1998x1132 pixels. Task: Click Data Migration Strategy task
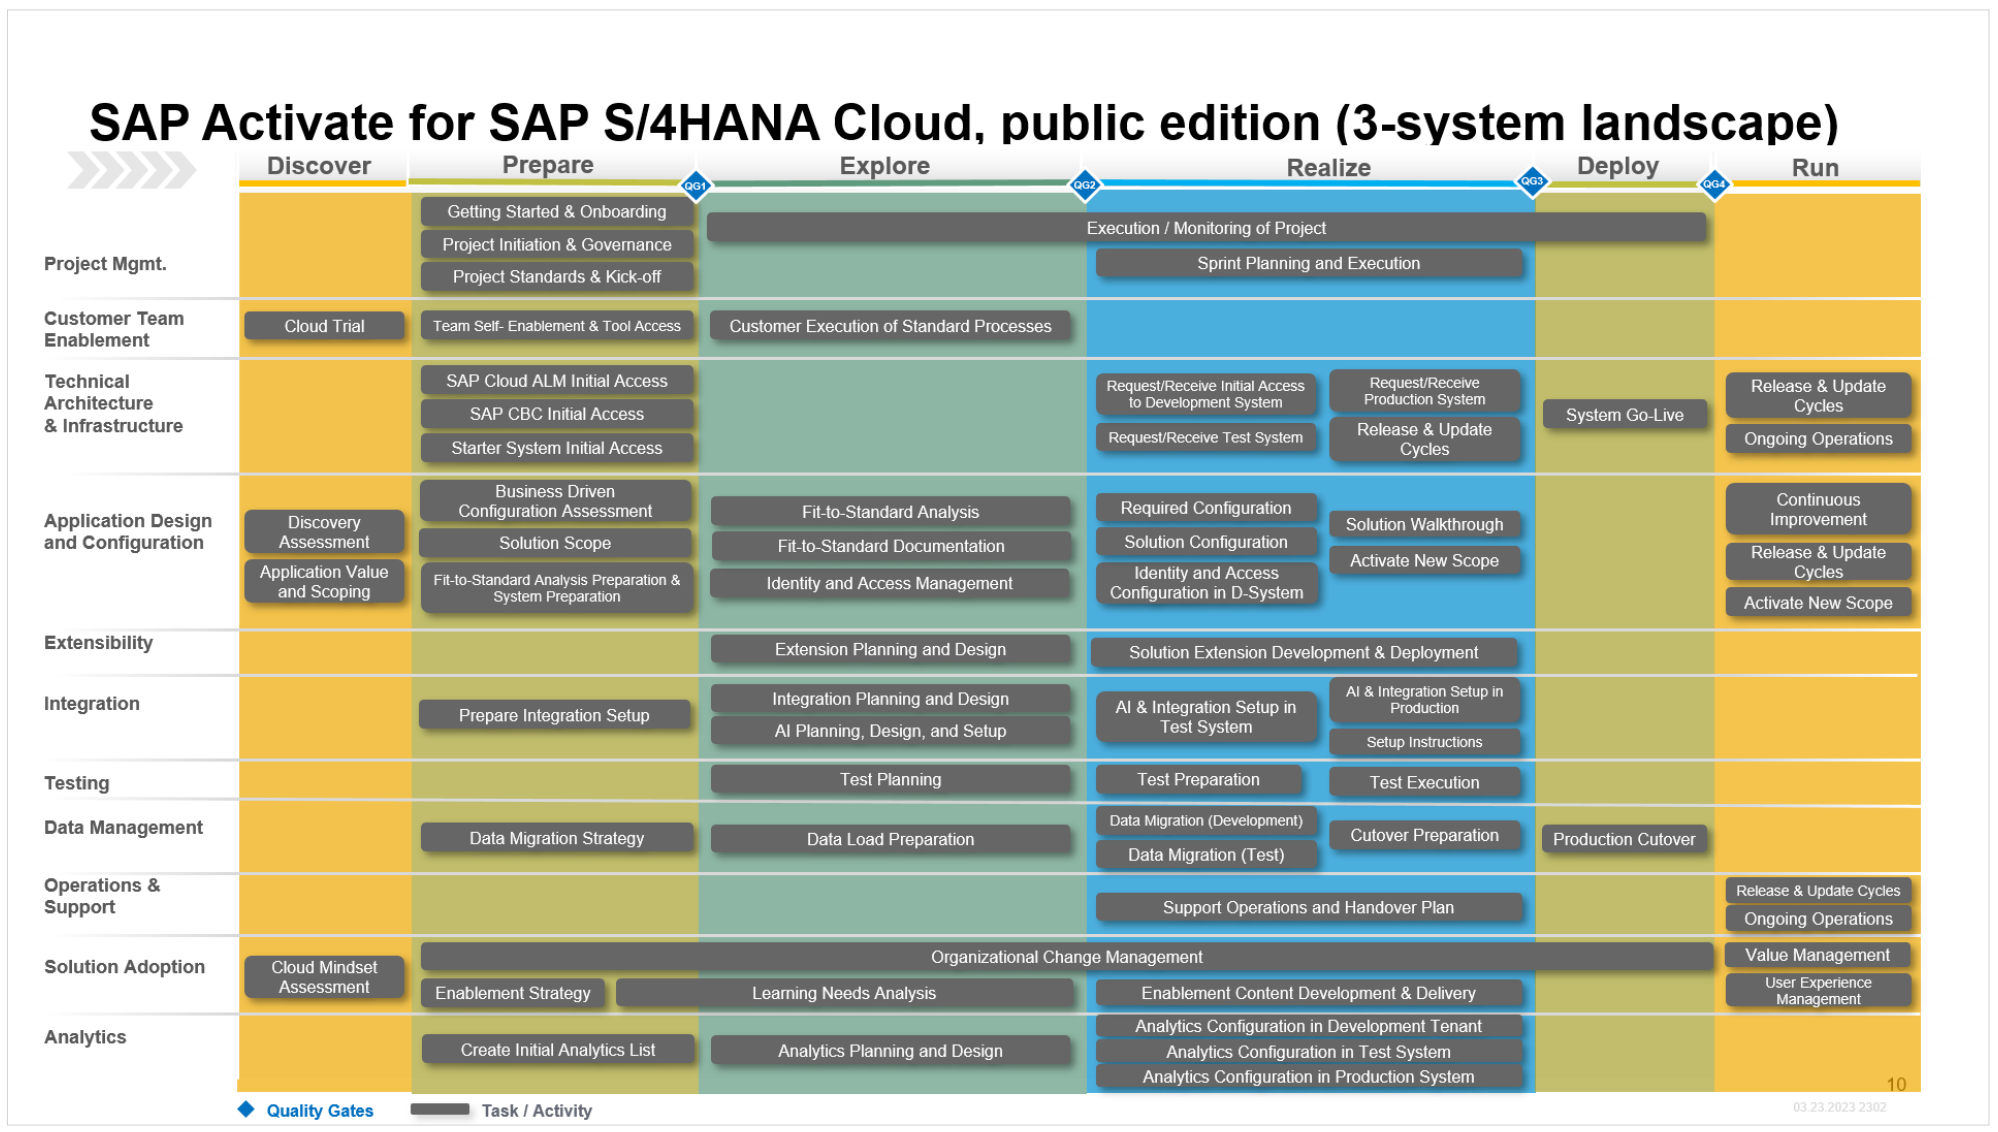[557, 838]
